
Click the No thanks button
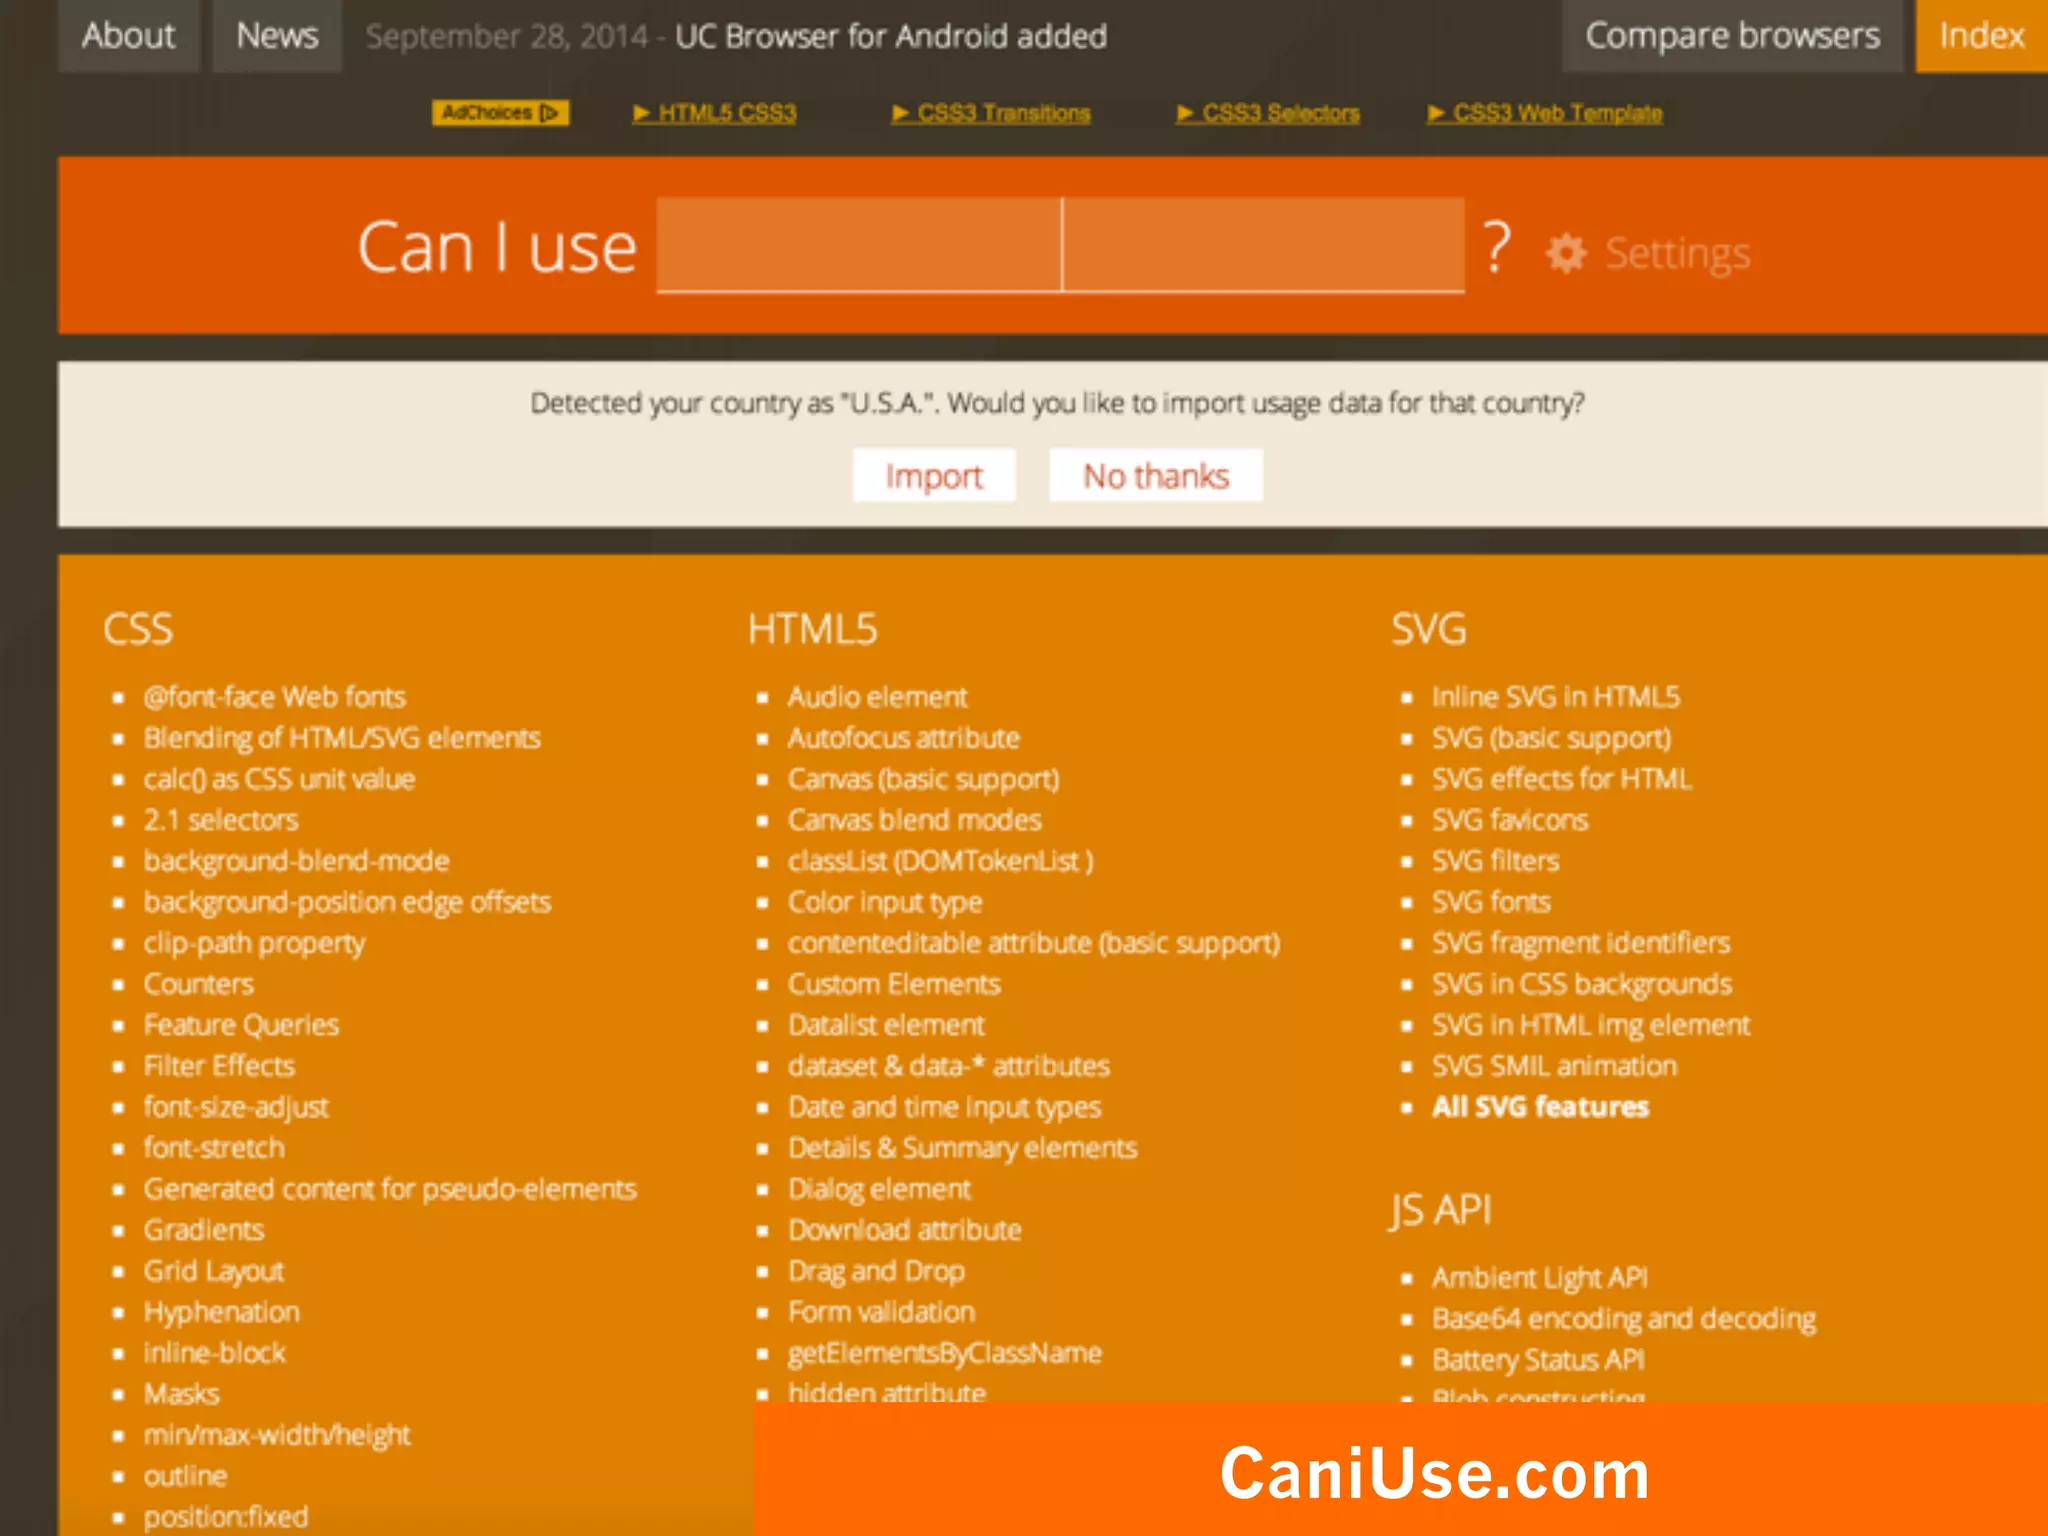(1156, 475)
